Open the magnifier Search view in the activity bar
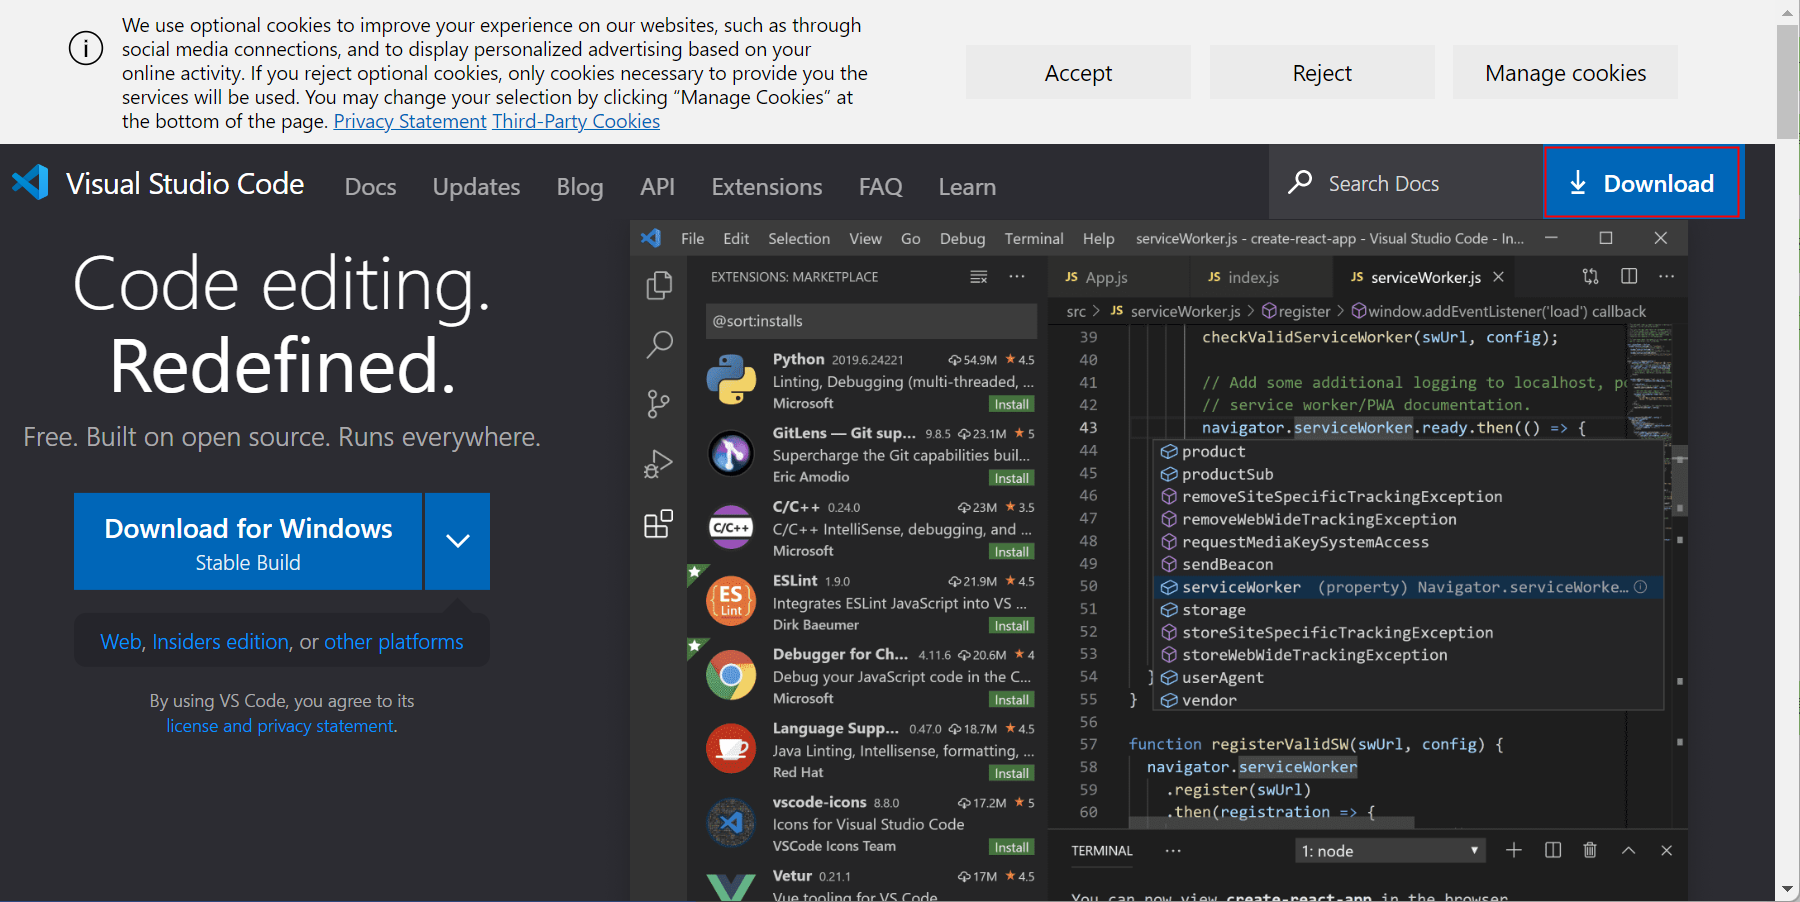The height and width of the screenshot is (902, 1800). tap(659, 345)
